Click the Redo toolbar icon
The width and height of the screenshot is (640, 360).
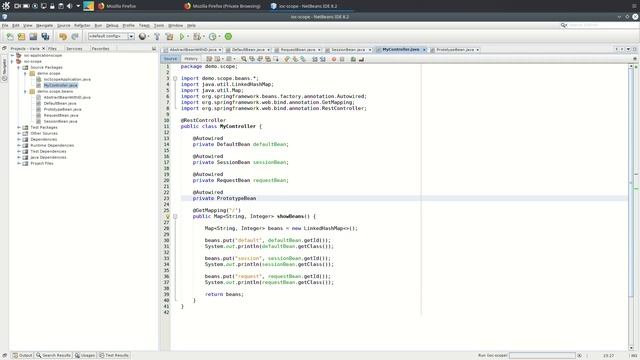coord(75,37)
